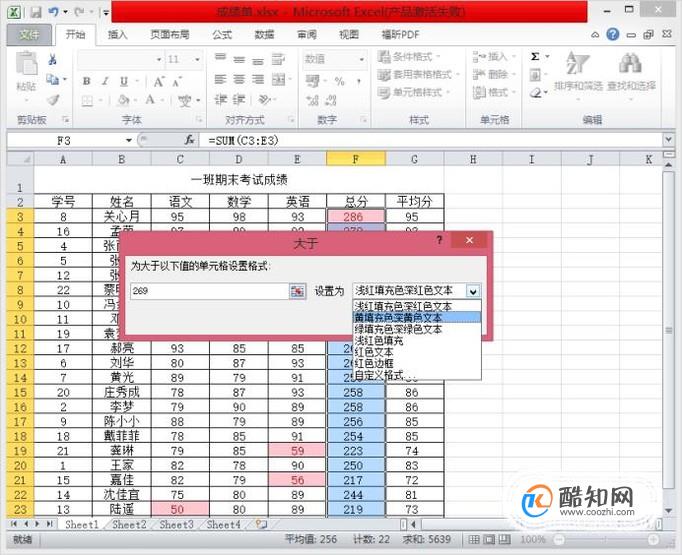Open the font name dropdown arrow
The height and width of the screenshot is (555, 682).
click(159, 60)
